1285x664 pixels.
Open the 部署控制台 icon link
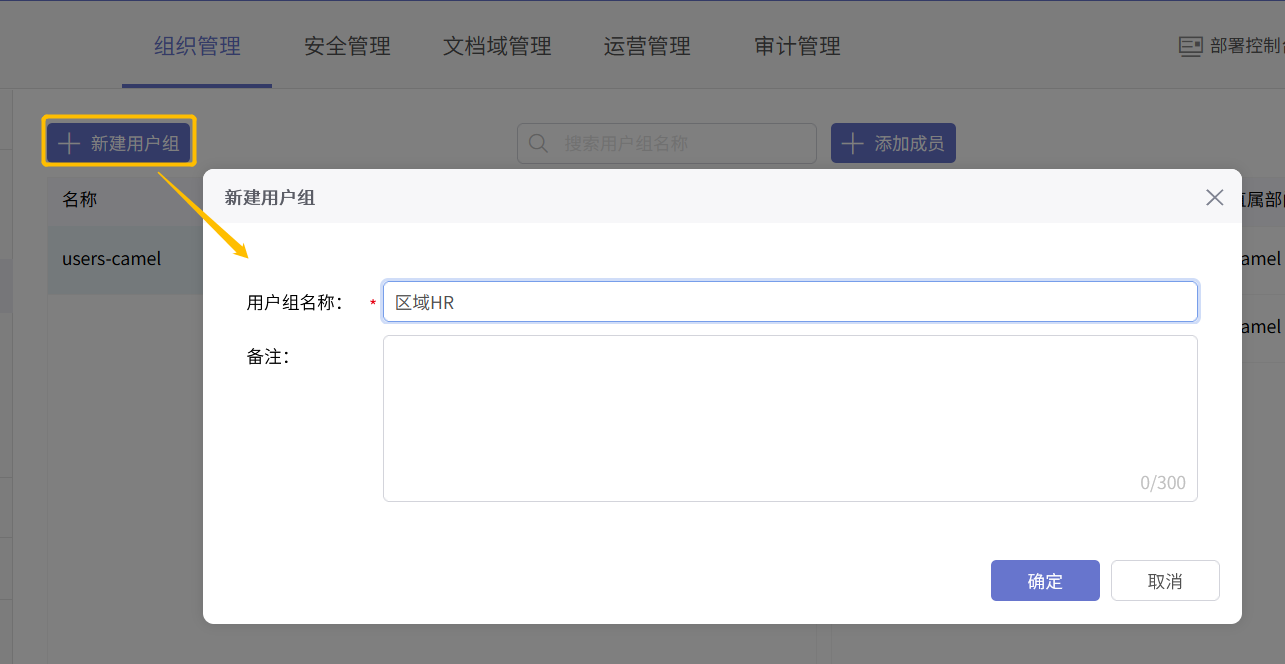point(1190,46)
